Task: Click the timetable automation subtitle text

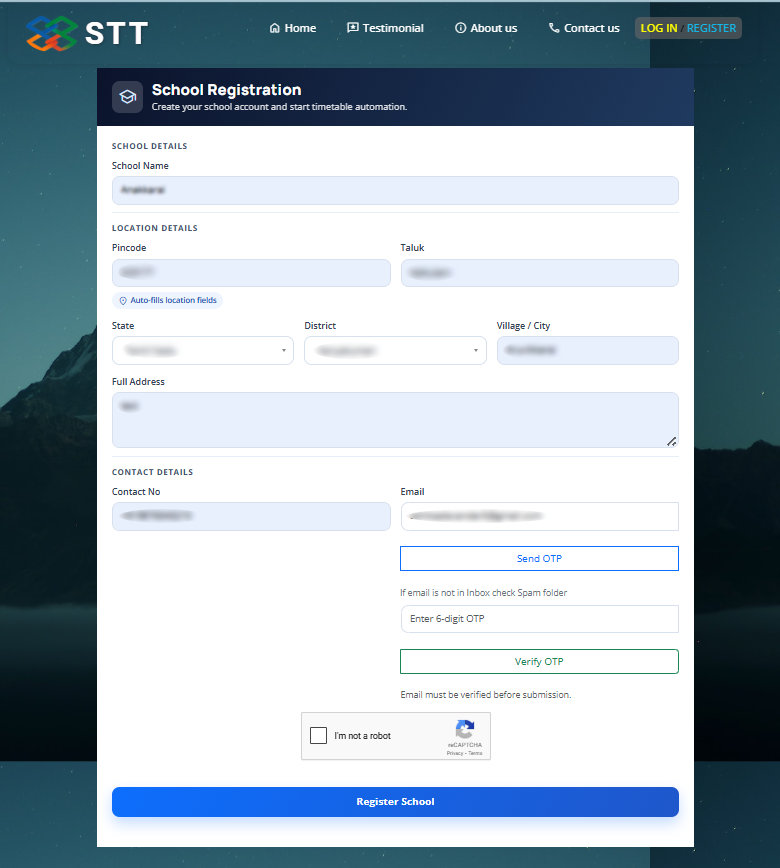Action: tap(279, 107)
